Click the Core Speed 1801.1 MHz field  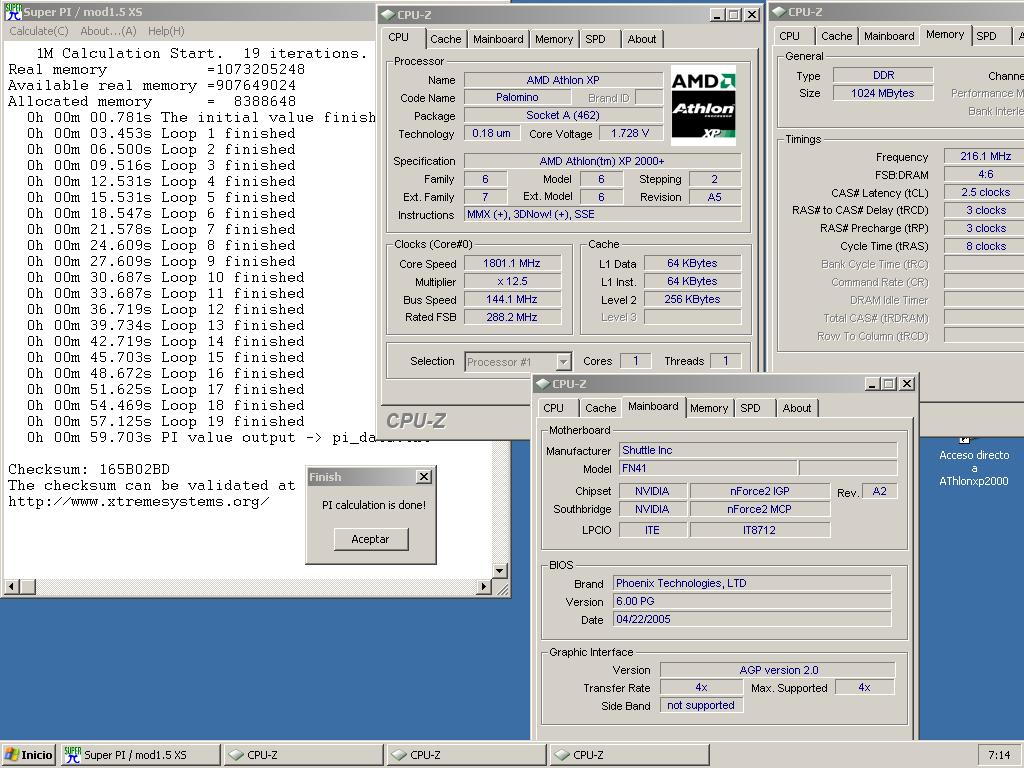coord(512,263)
